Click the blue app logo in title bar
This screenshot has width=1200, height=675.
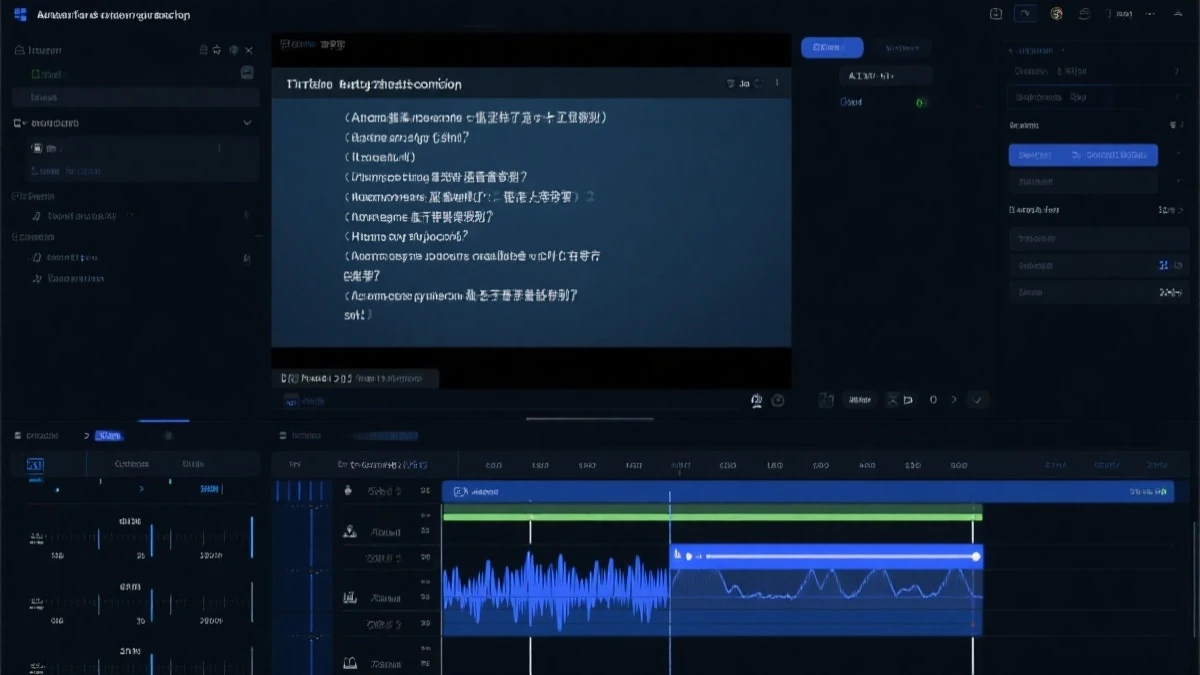click(x=20, y=15)
